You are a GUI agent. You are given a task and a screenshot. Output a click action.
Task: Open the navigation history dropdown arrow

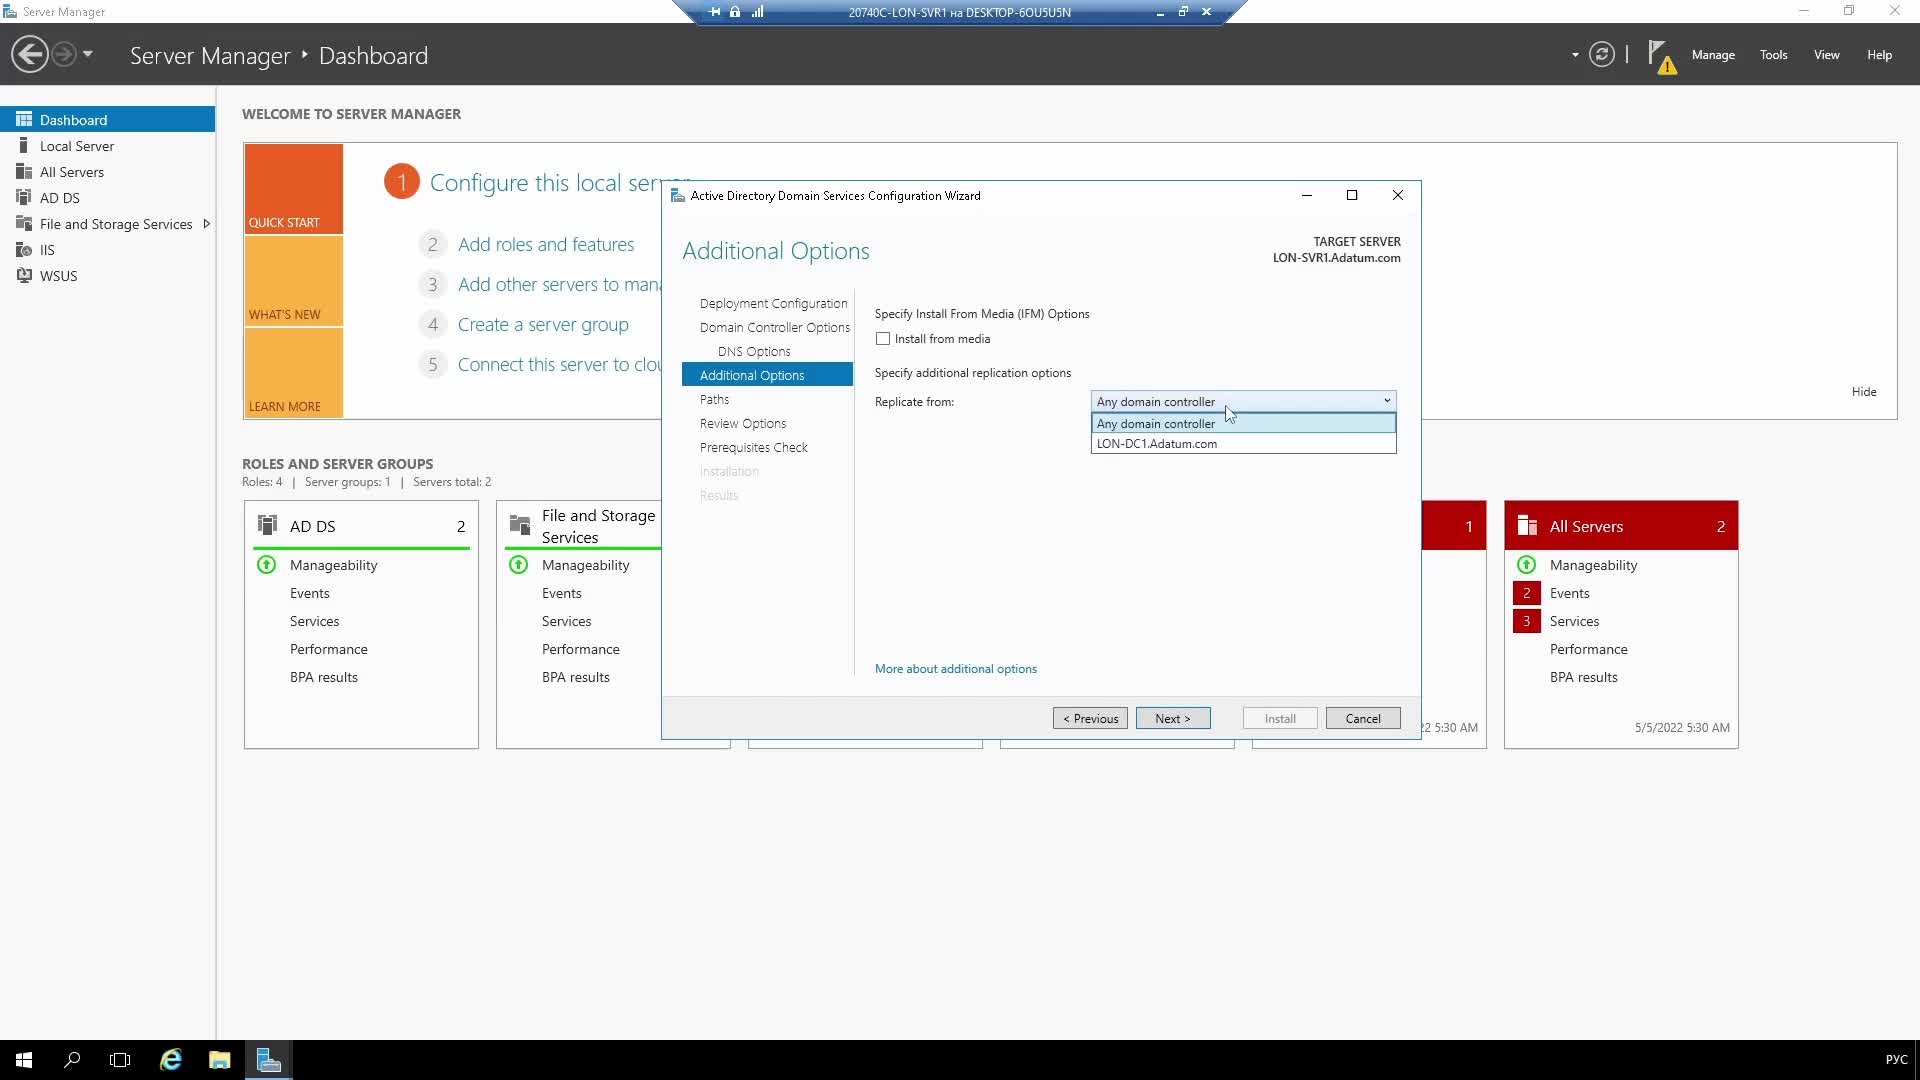tap(88, 54)
